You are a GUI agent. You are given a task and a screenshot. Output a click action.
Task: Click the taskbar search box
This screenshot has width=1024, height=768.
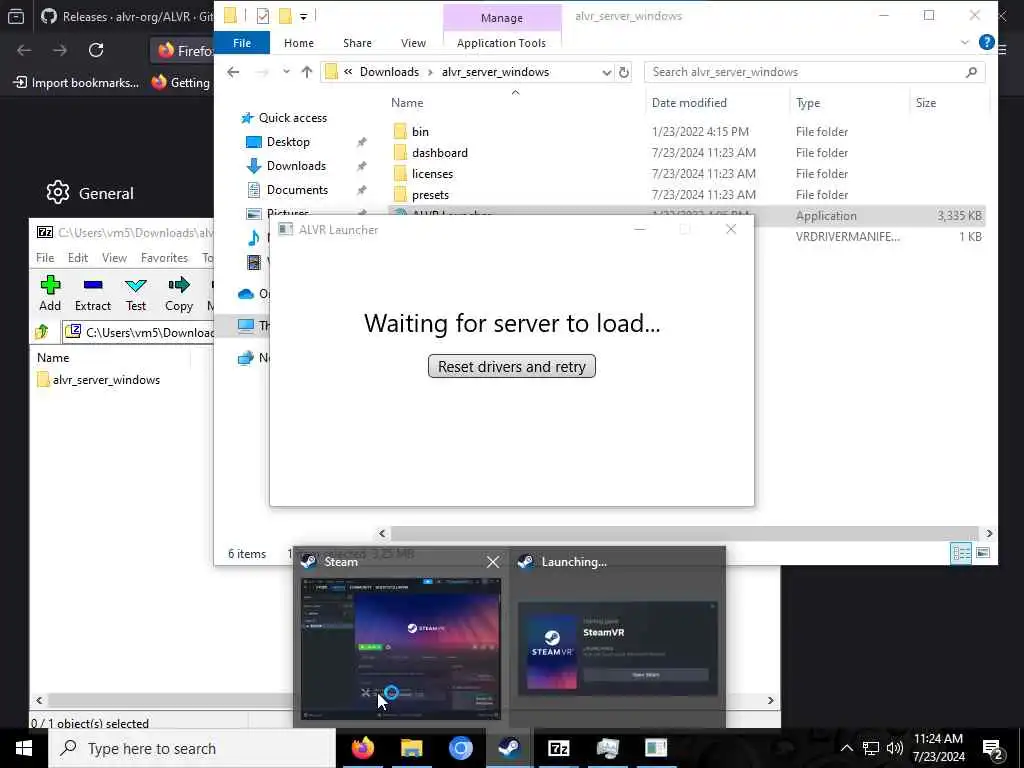pos(192,748)
